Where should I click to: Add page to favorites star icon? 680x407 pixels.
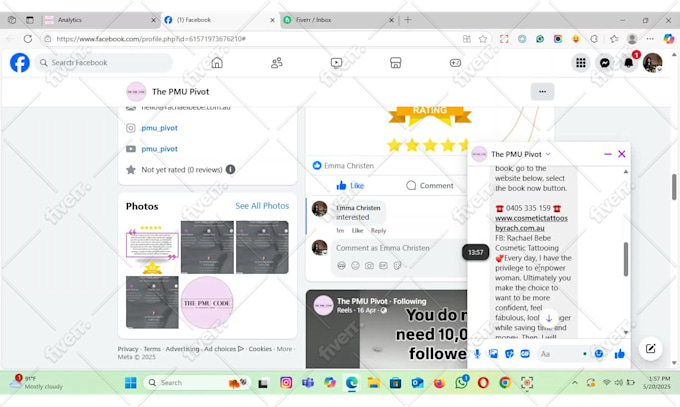tap(483, 39)
